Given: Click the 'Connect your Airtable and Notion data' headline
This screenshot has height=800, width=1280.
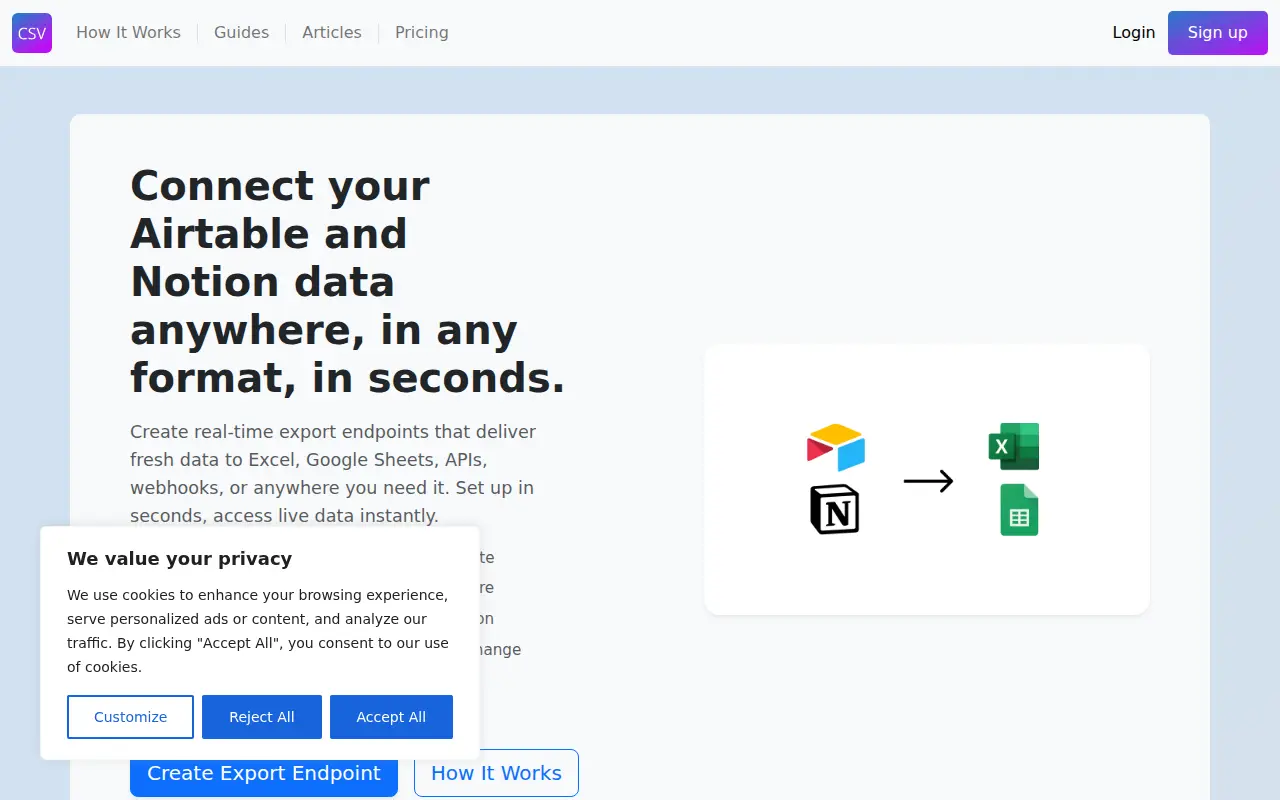Looking at the screenshot, I should pos(348,282).
